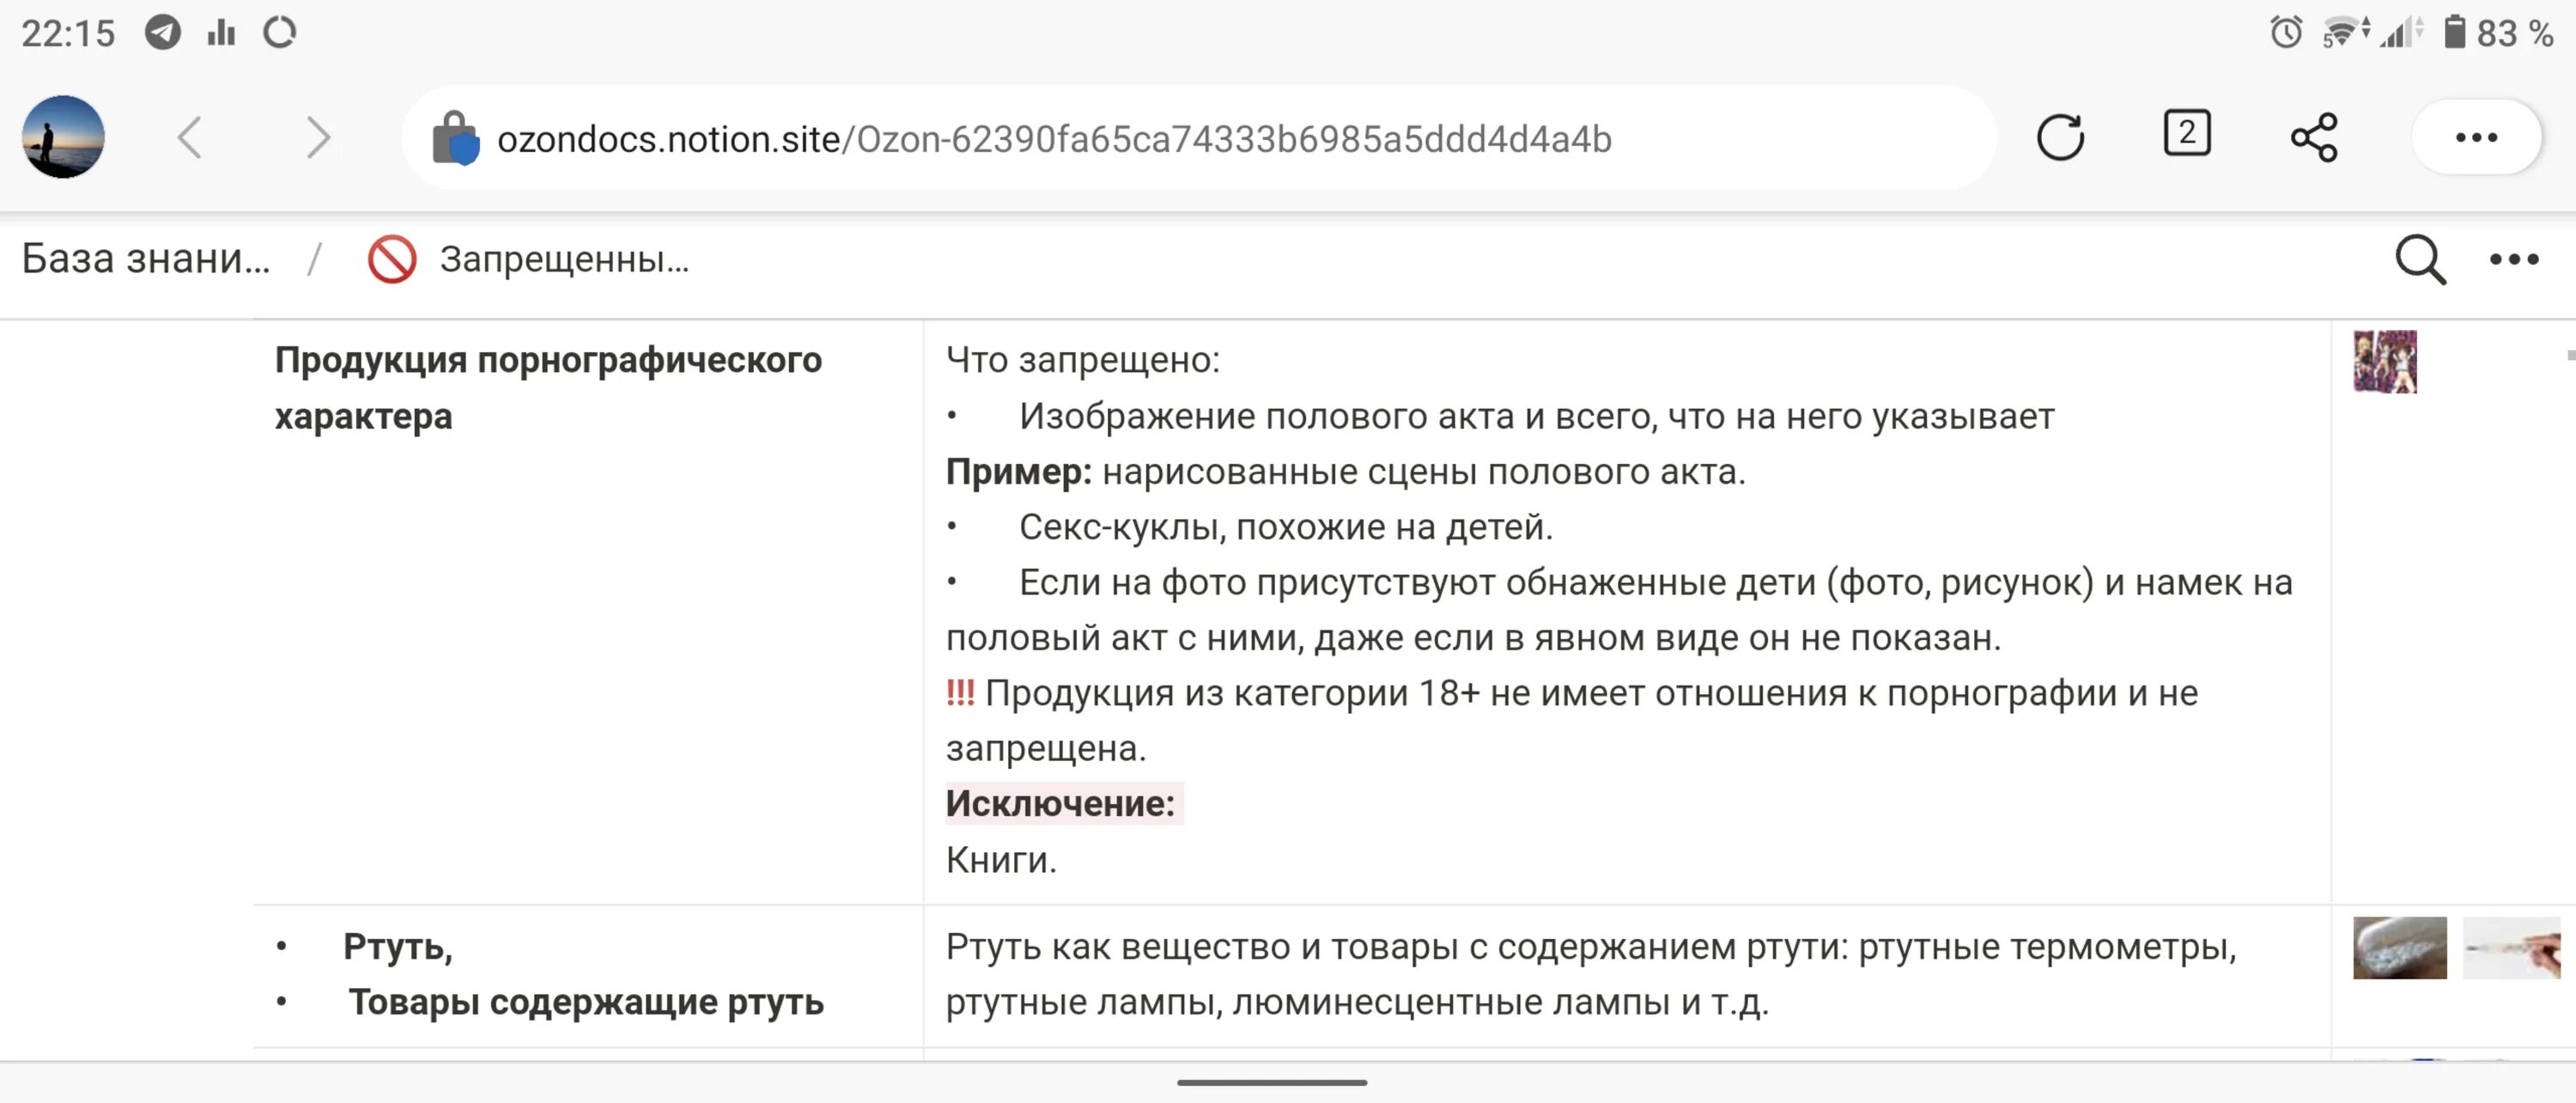Tap the browser profile avatar
Screen dimensions: 2576x1103
(x=63, y=137)
